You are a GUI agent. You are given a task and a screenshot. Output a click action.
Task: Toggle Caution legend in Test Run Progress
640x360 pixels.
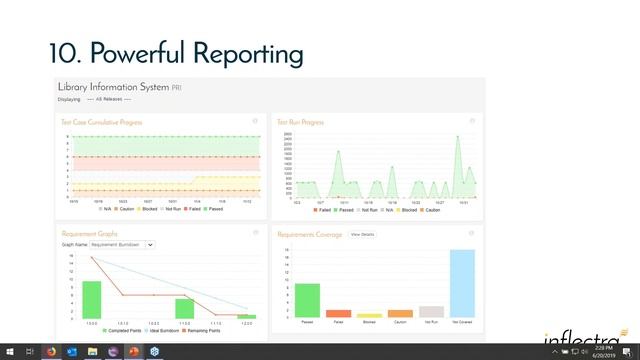[430, 210]
